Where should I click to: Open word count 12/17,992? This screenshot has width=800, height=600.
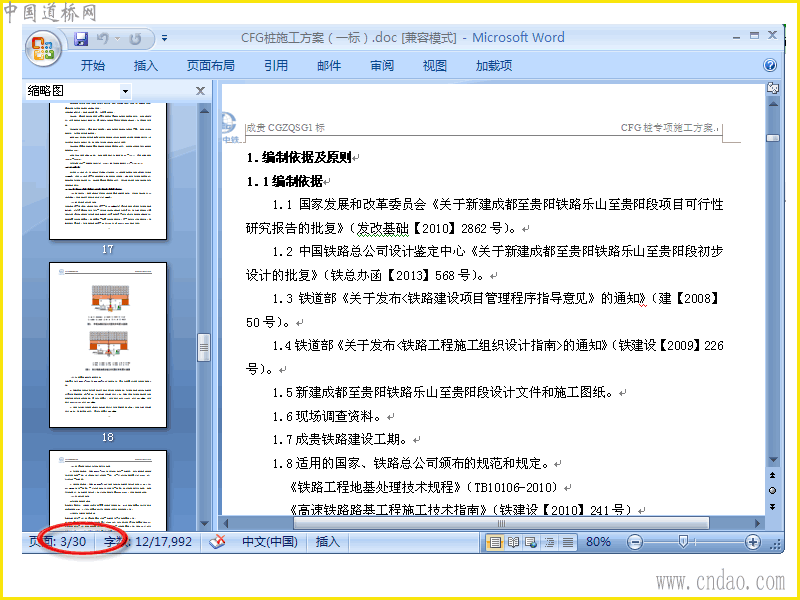tap(148, 542)
